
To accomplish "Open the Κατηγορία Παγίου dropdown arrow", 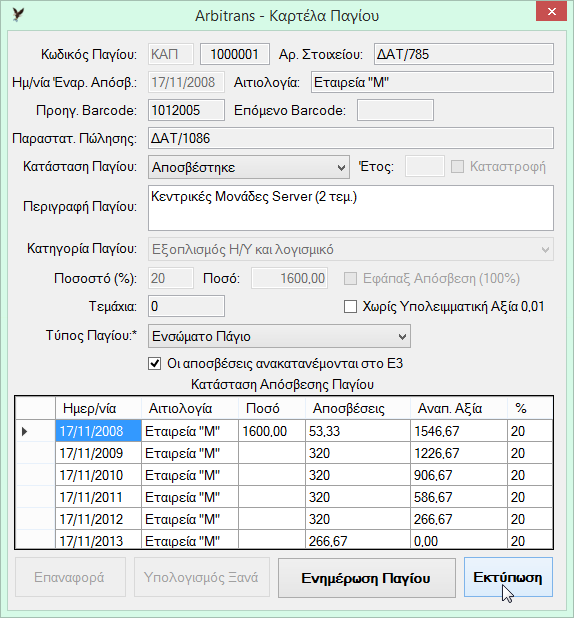I will tap(545, 249).
